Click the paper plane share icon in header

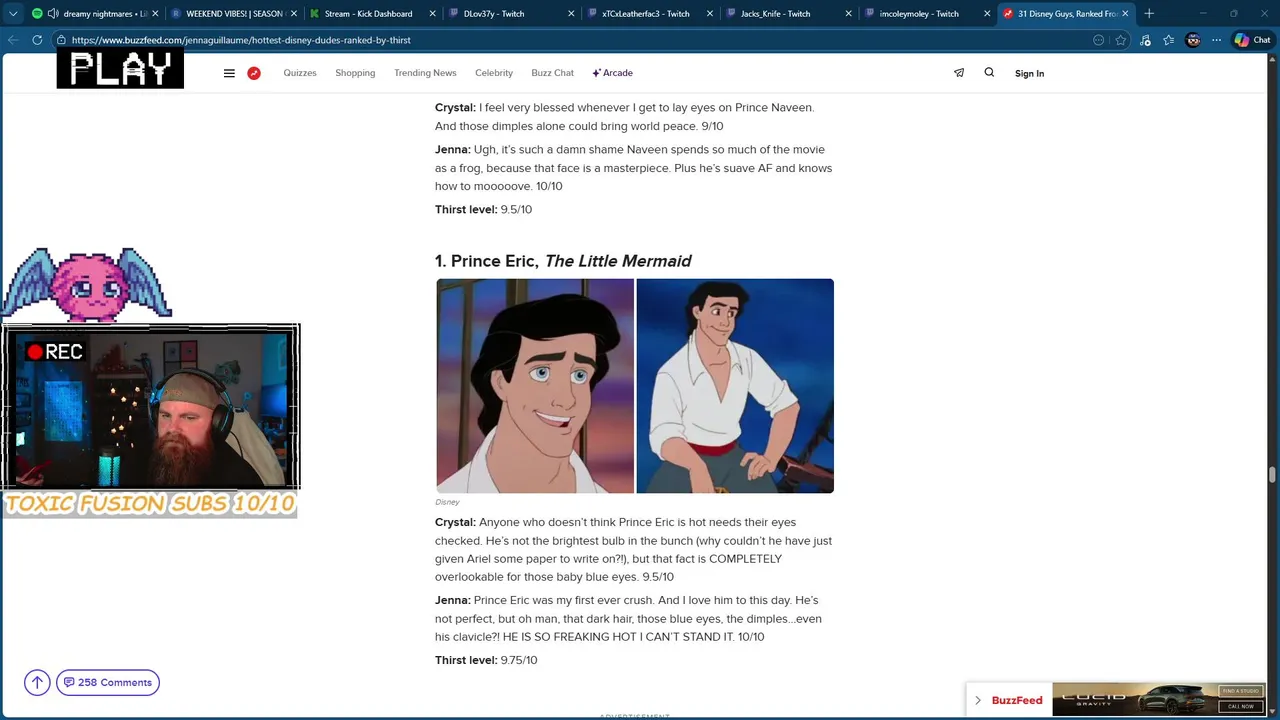coord(959,72)
